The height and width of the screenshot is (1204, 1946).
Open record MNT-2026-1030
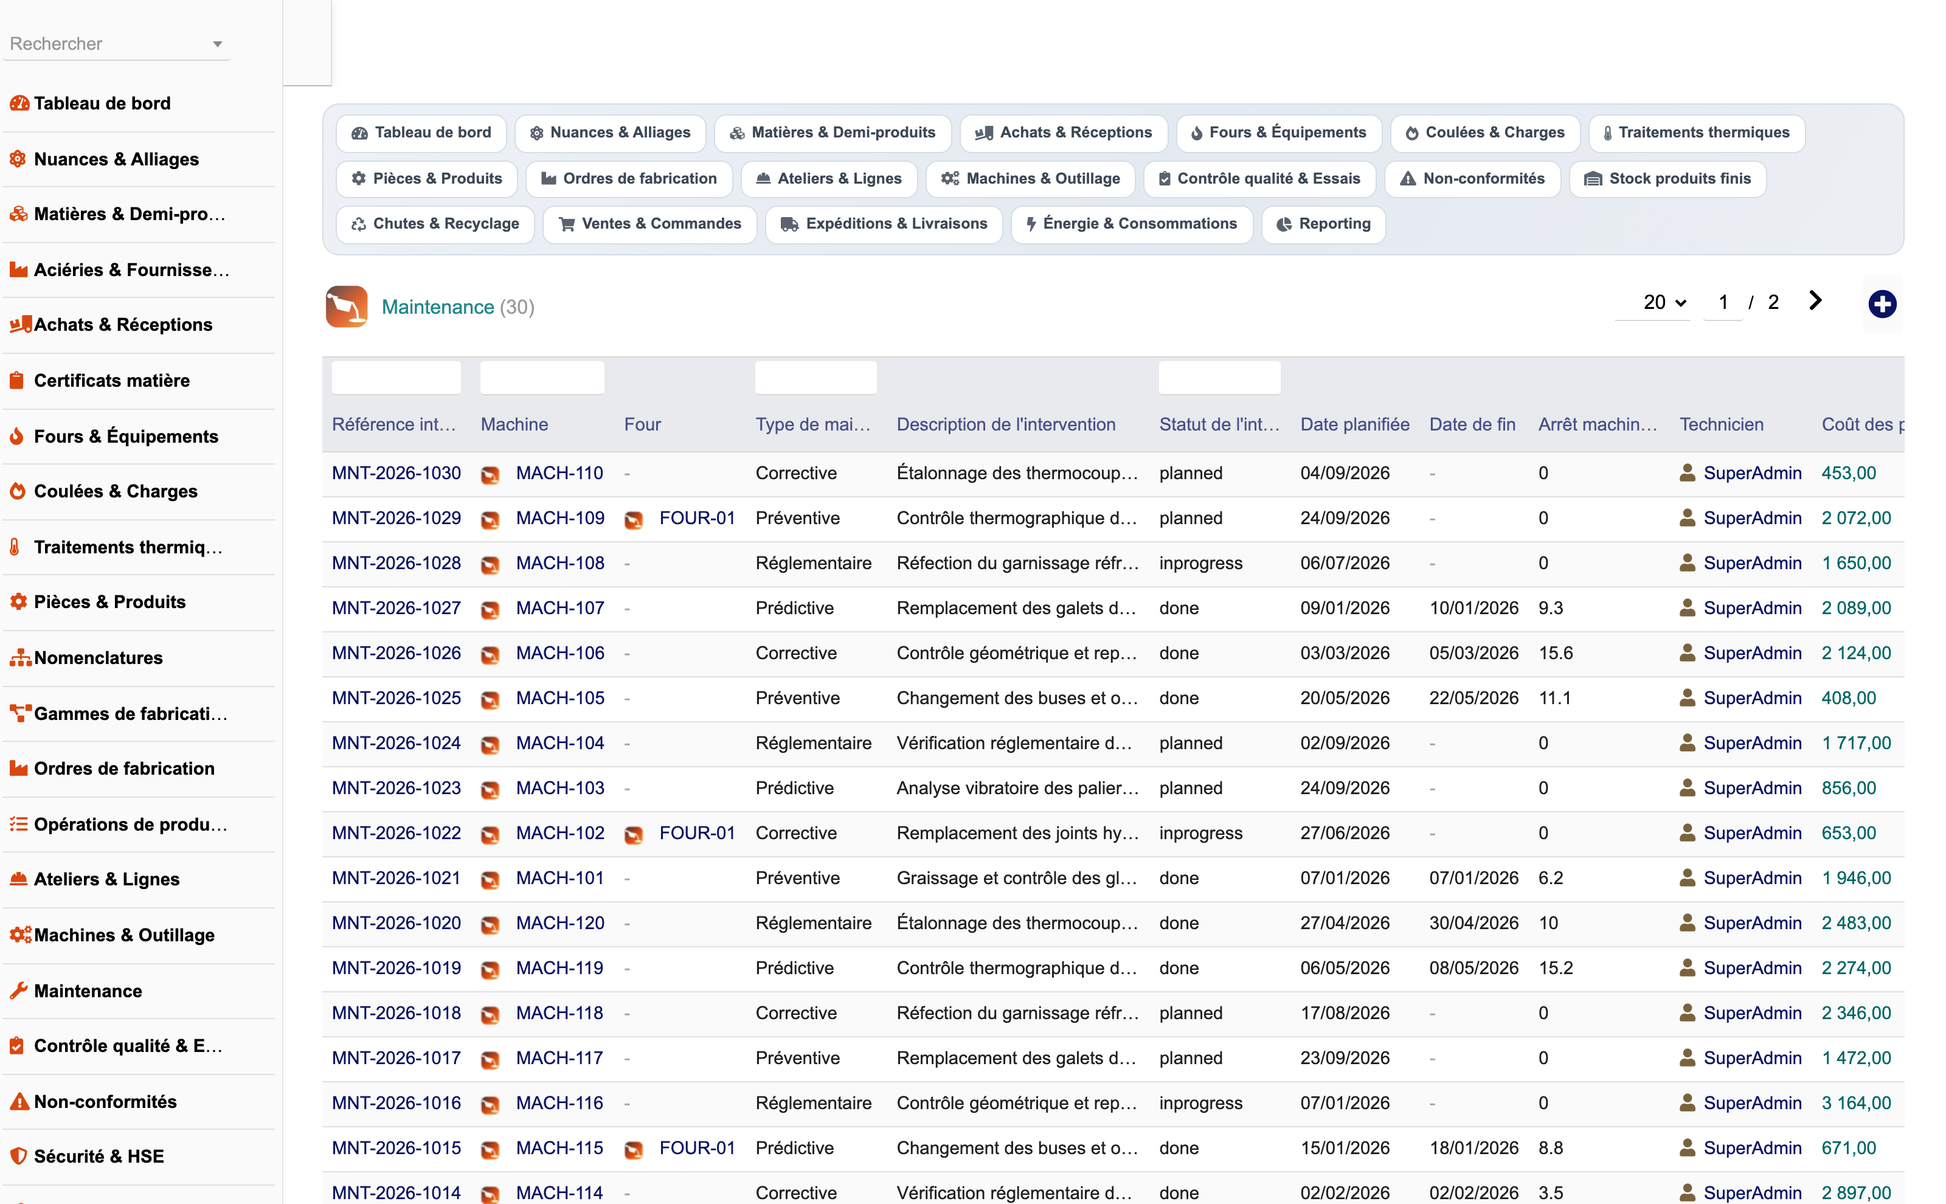click(396, 473)
